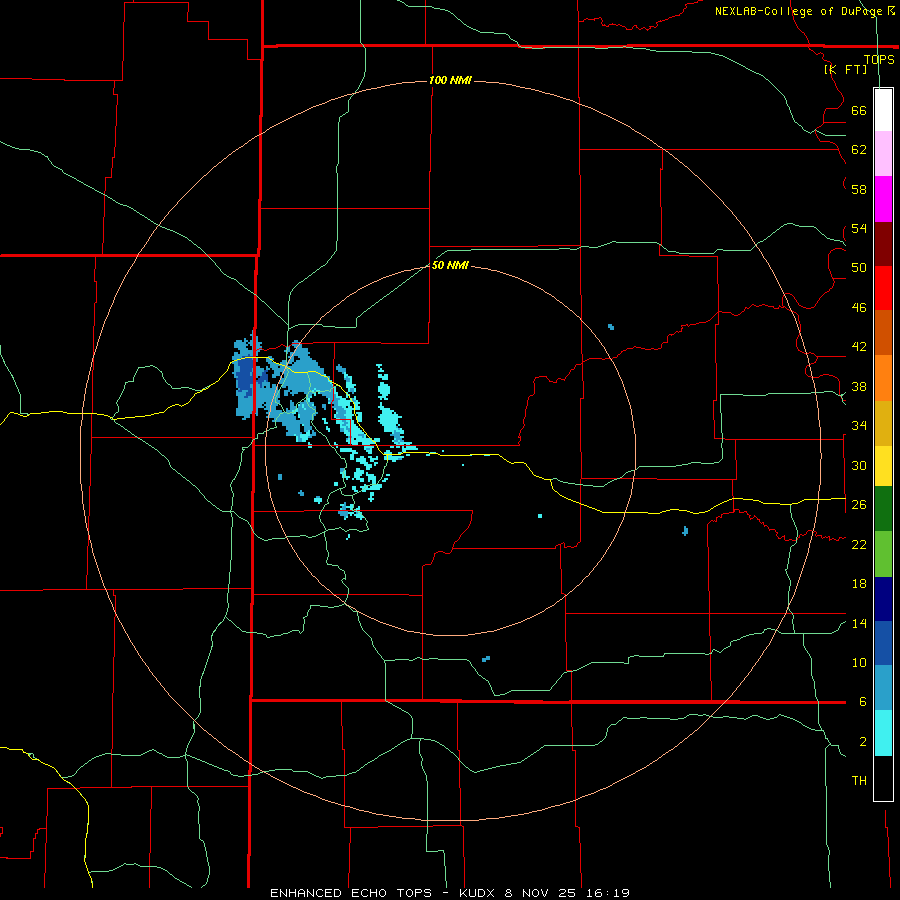Click the "42" legend value
900x900 pixels.
click(x=859, y=347)
